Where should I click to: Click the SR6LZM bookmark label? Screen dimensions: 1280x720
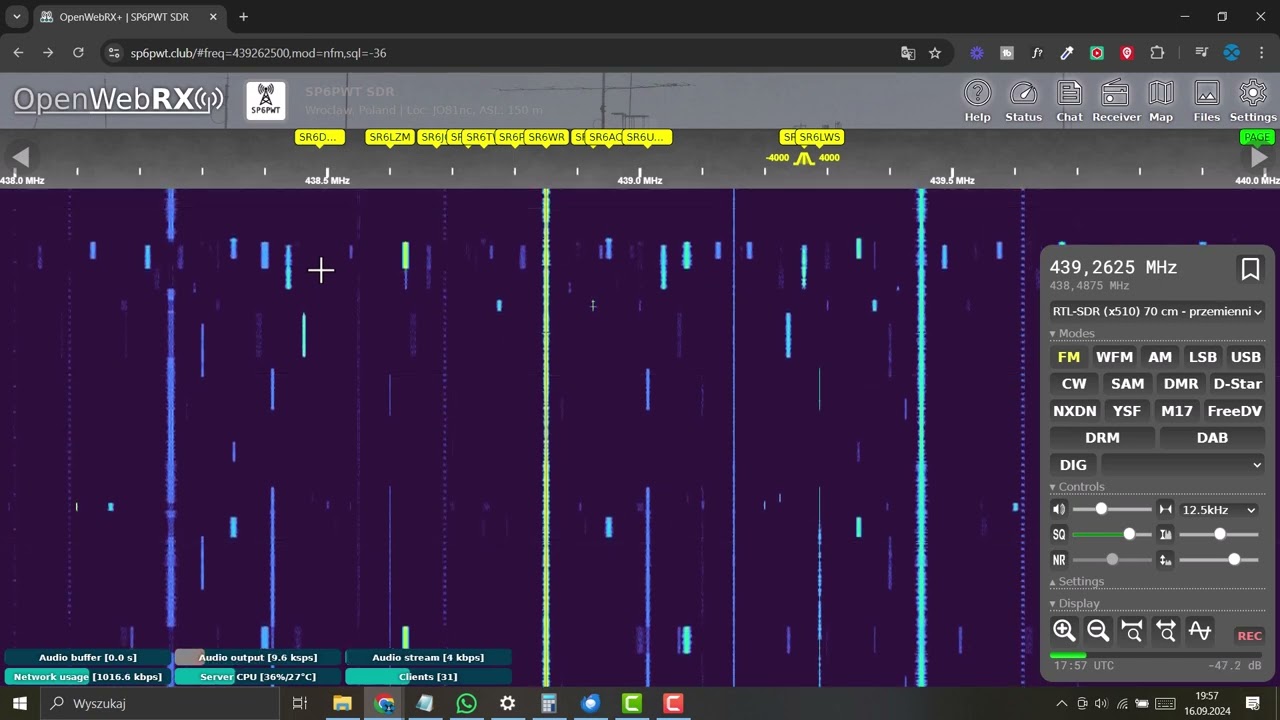390,137
